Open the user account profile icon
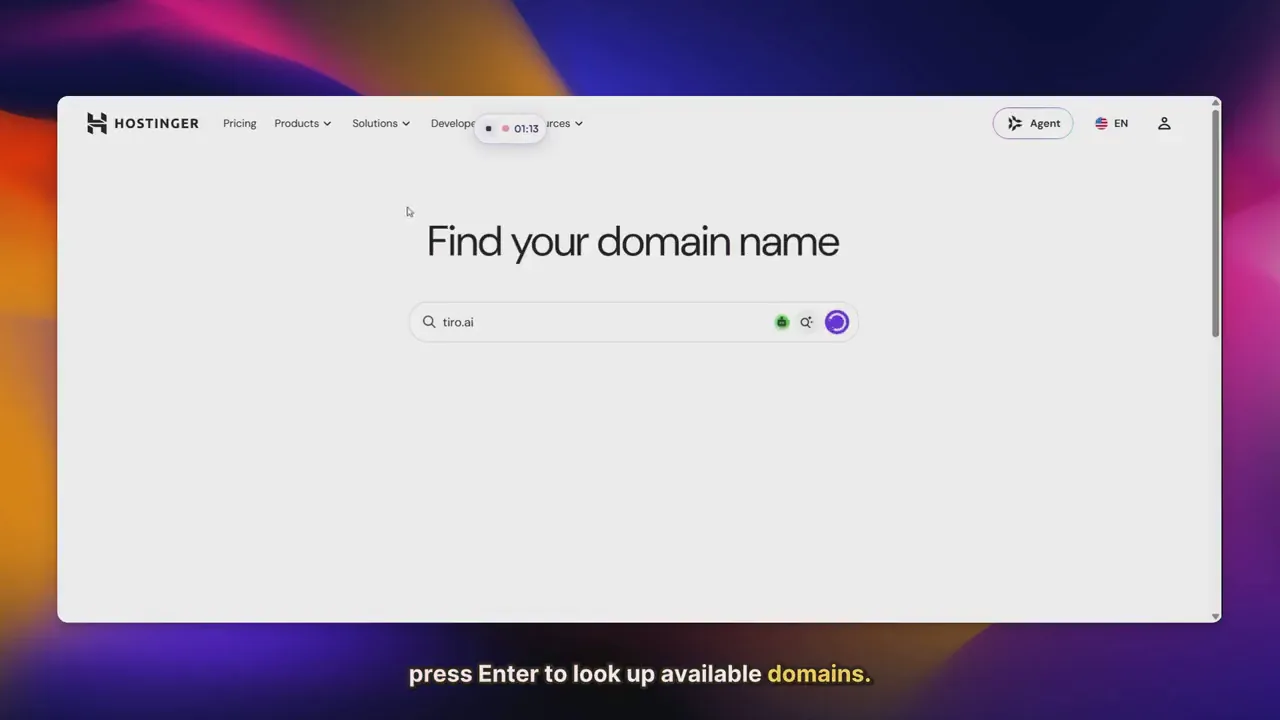The height and width of the screenshot is (720, 1280). pos(1164,123)
